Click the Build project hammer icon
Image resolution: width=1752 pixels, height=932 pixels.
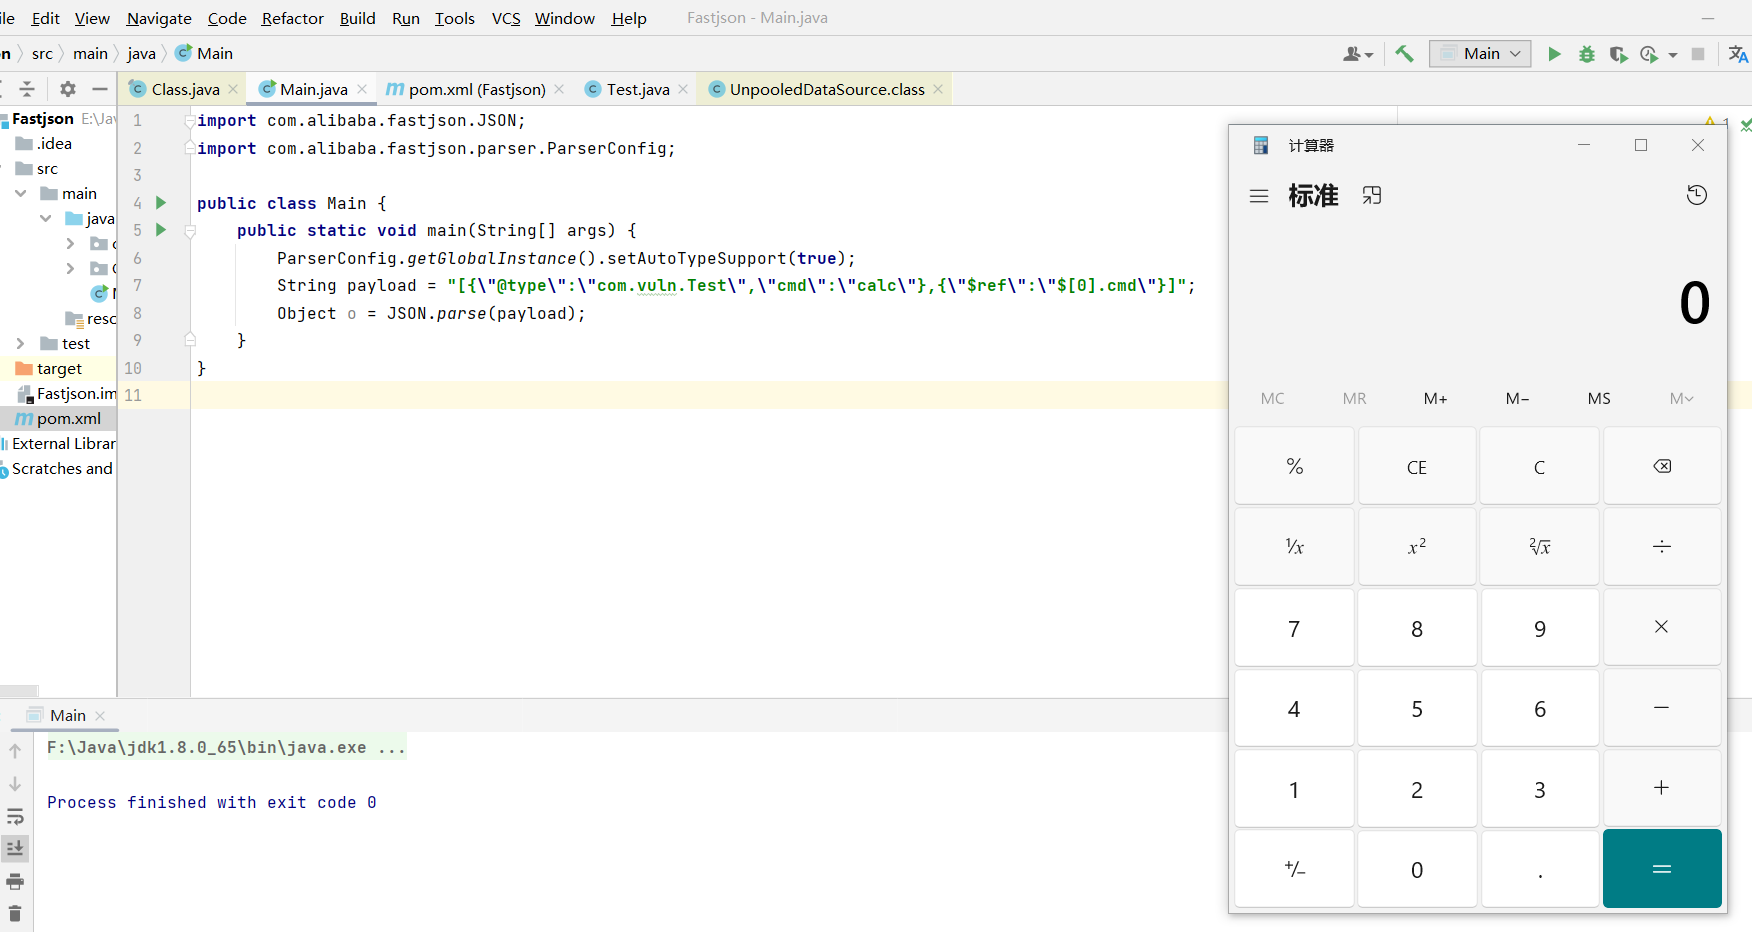tap(1405, 54)
